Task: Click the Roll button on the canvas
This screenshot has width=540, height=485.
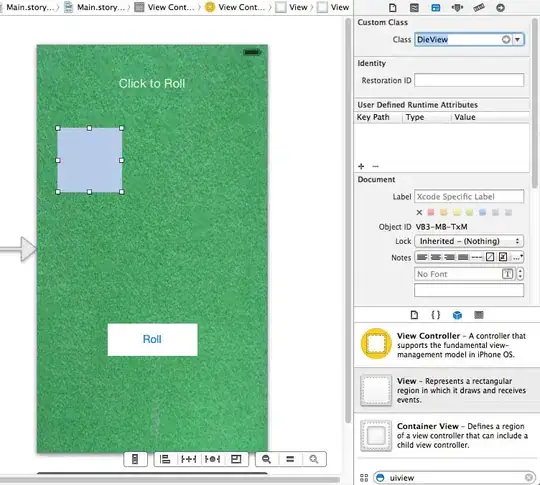Action: pos(152,340)
